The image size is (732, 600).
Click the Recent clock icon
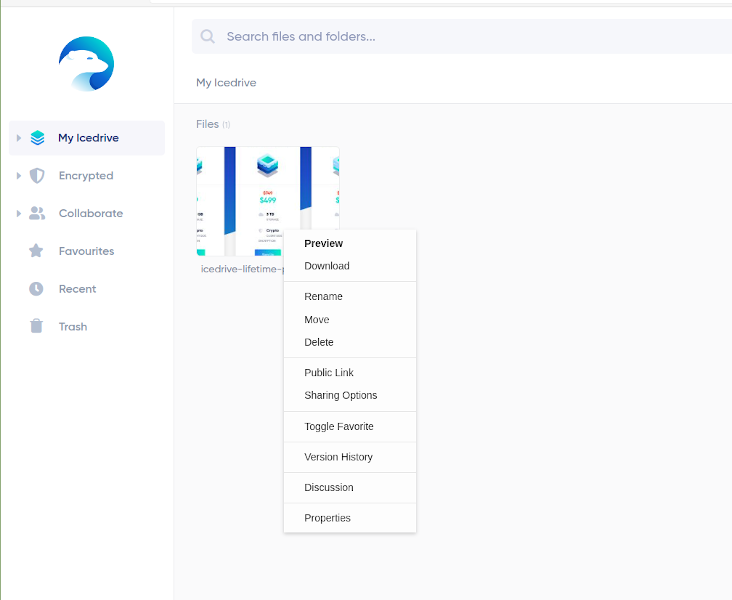coord(37,289)
